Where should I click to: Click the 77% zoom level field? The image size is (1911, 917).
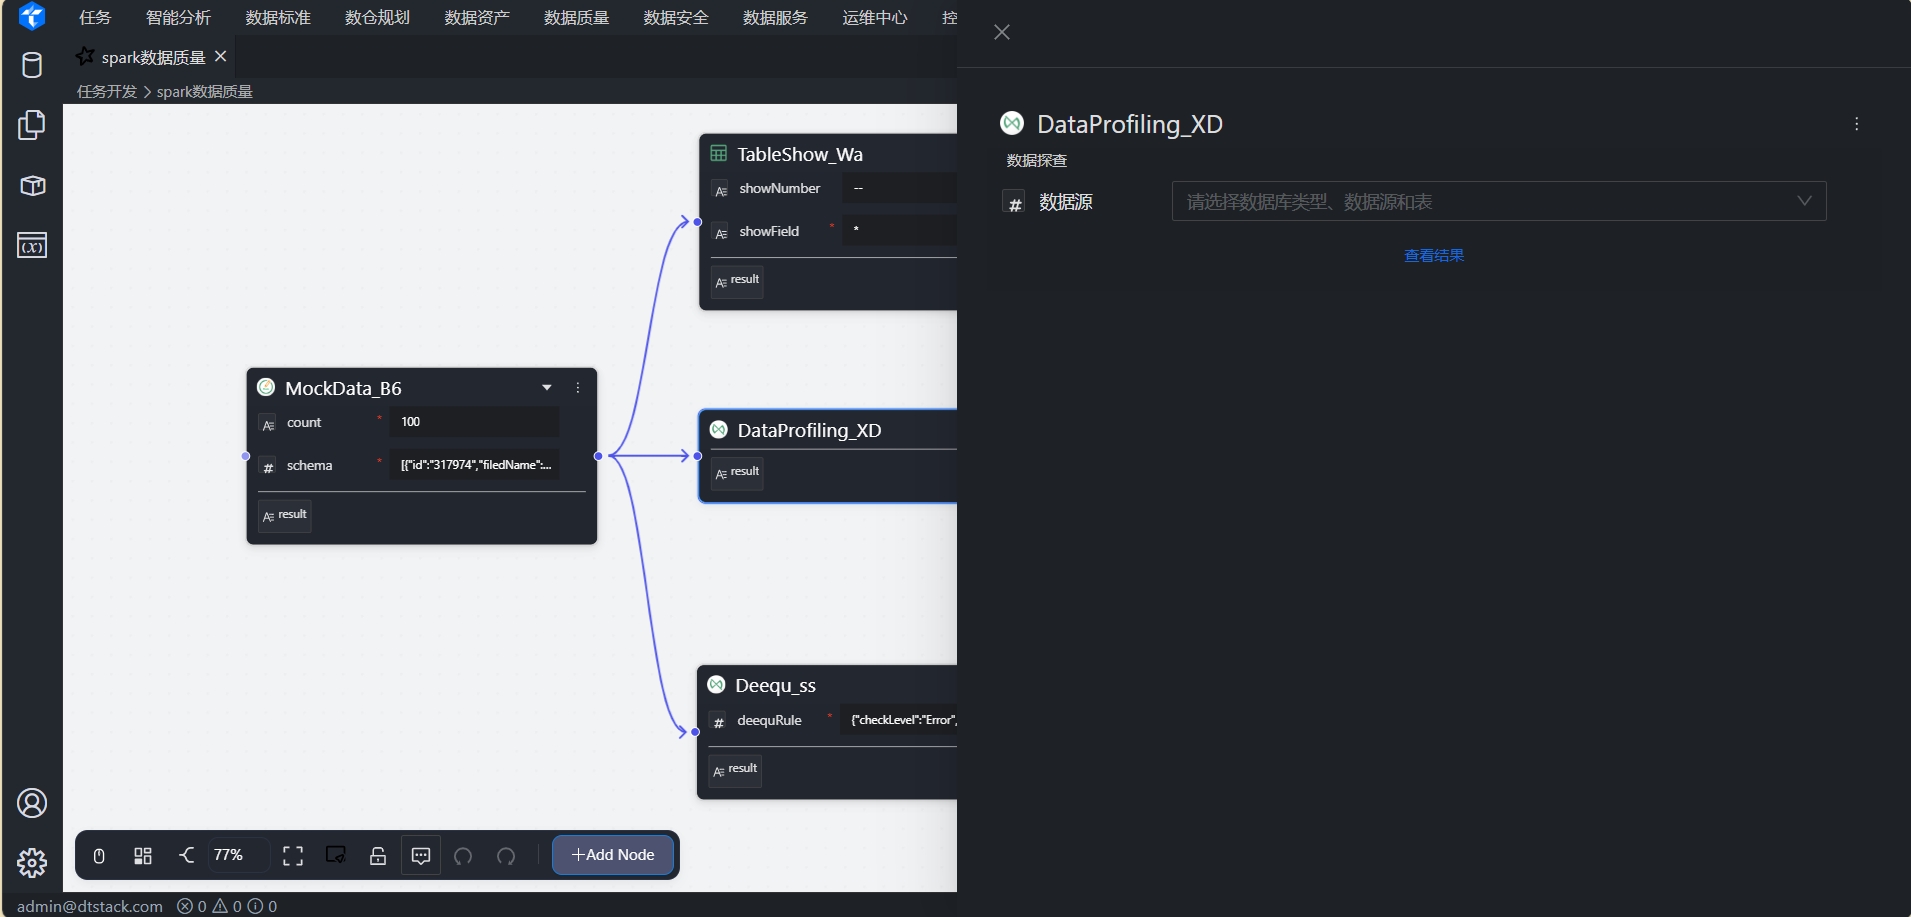click(237, 856)
